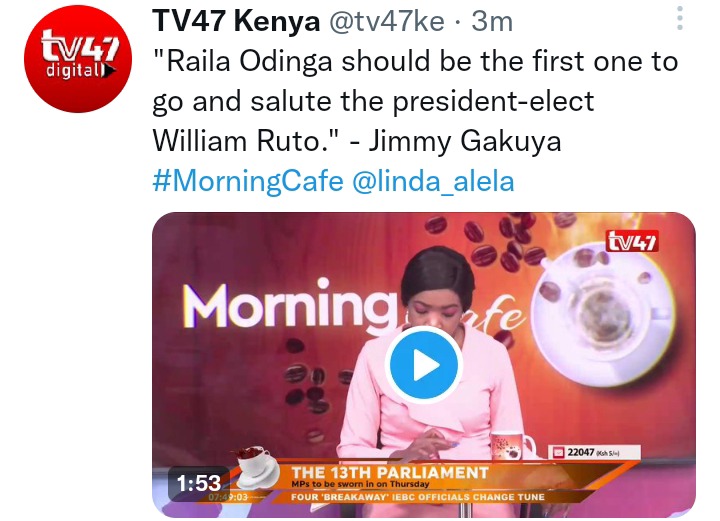Screen dimensions: 720x521
Task: Open the #MorningCafe hashtag
Action: tap(248, 181)
